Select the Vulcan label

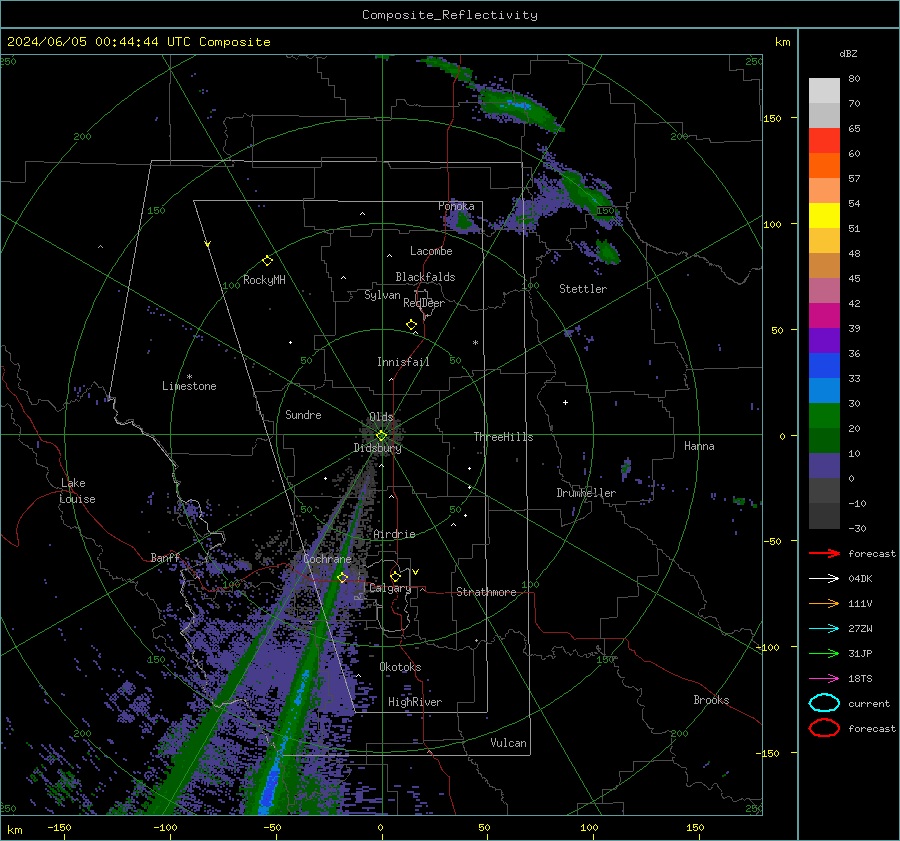508,743
